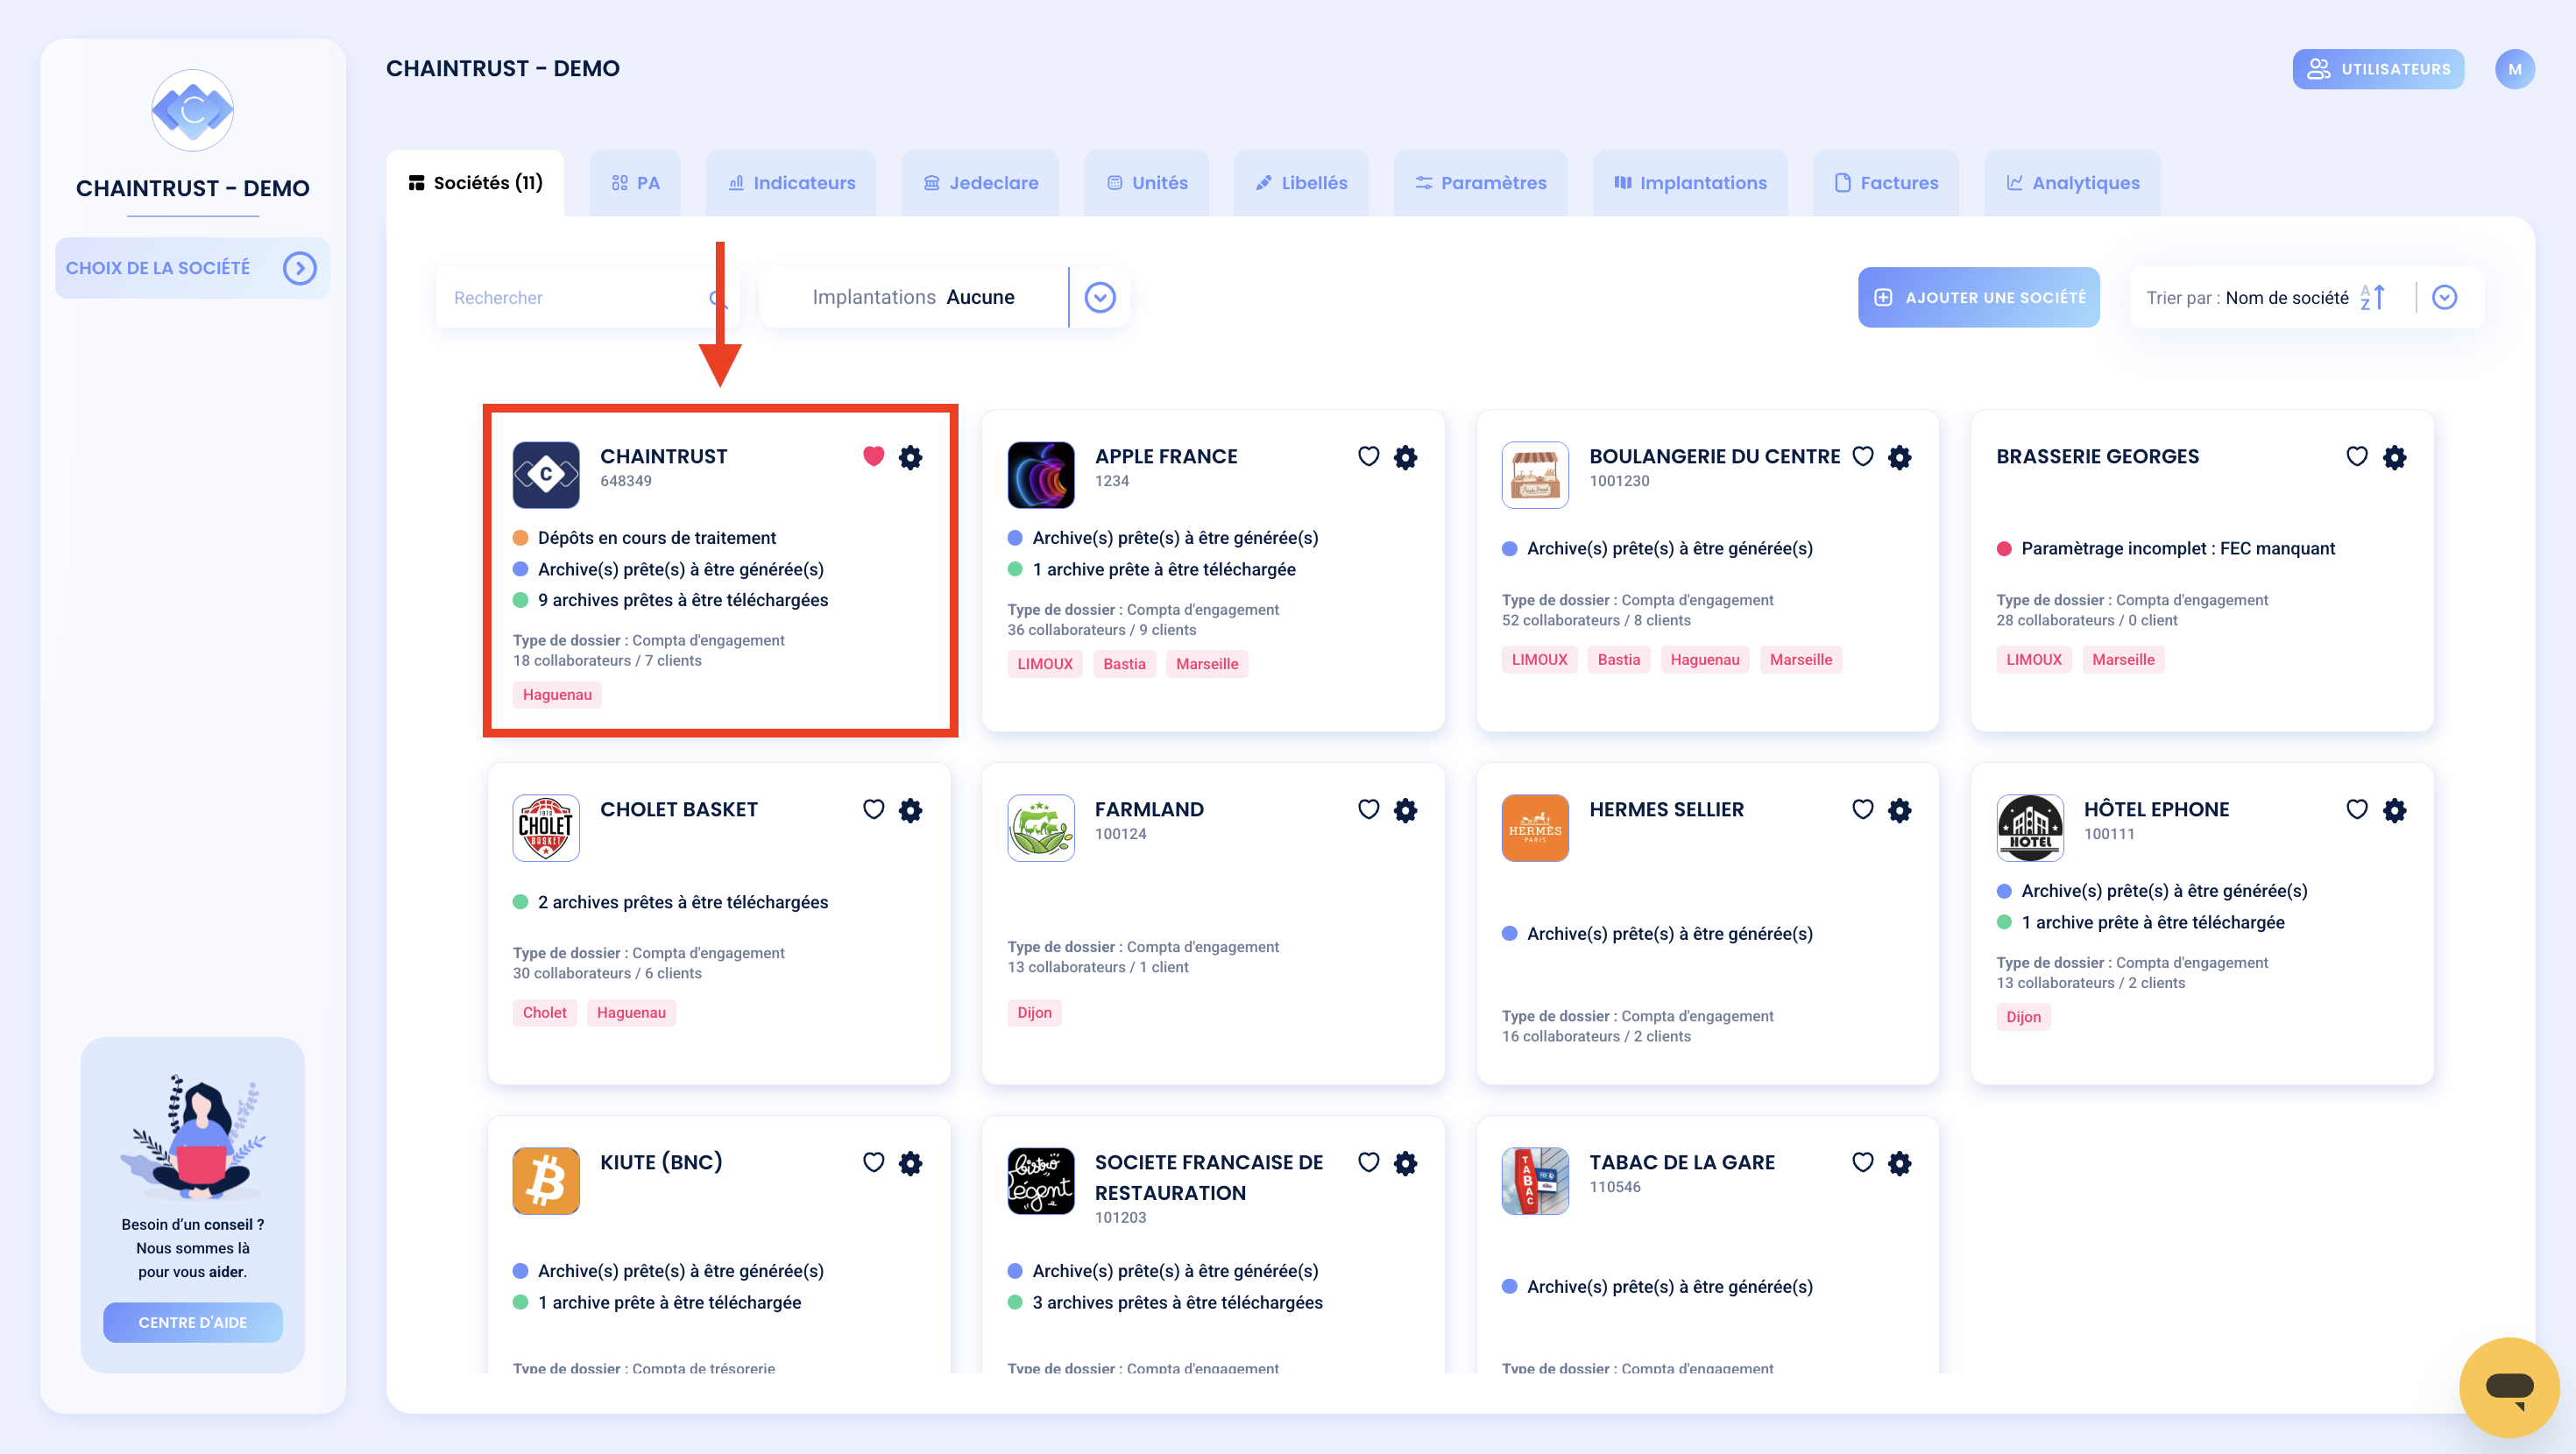Unfavorite the CHAINTRUST company heart

(873, 456)
